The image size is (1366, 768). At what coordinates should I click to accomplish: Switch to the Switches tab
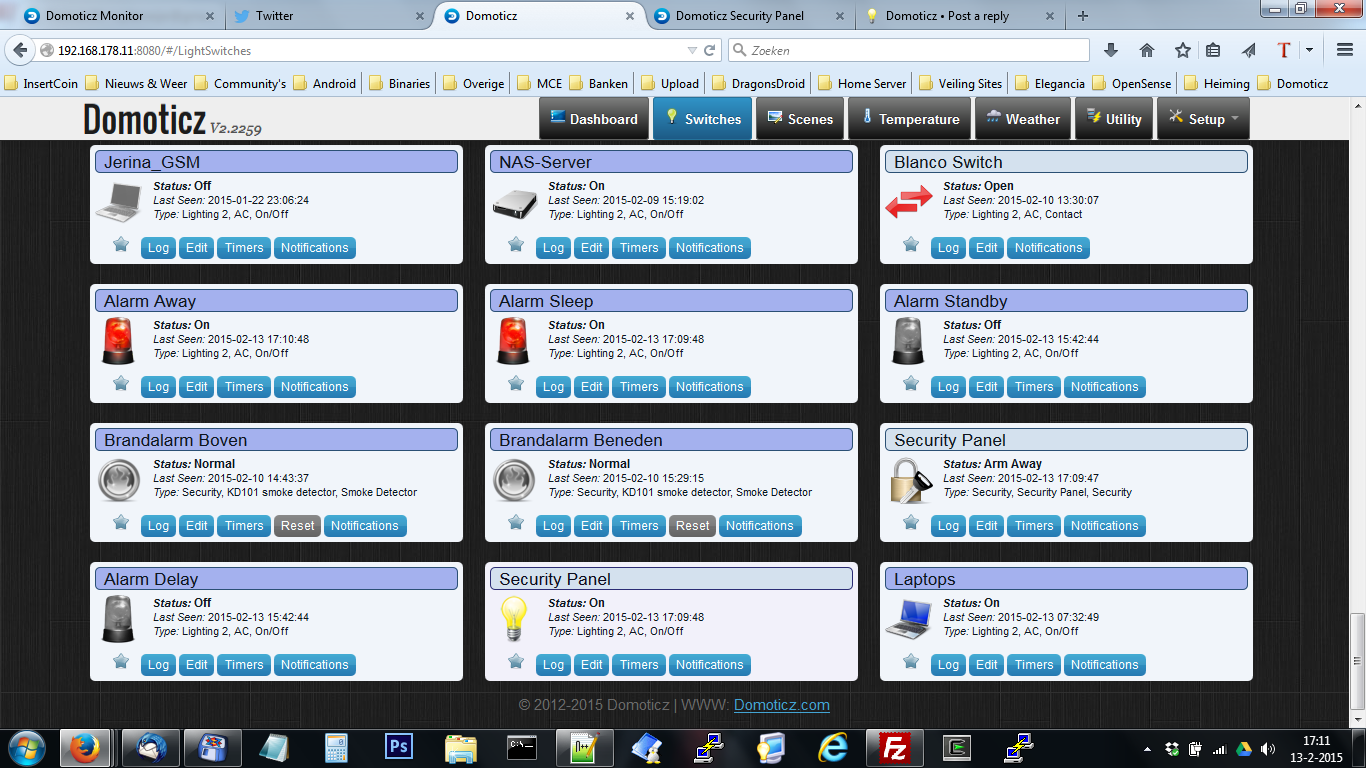[x=703, y=119]
